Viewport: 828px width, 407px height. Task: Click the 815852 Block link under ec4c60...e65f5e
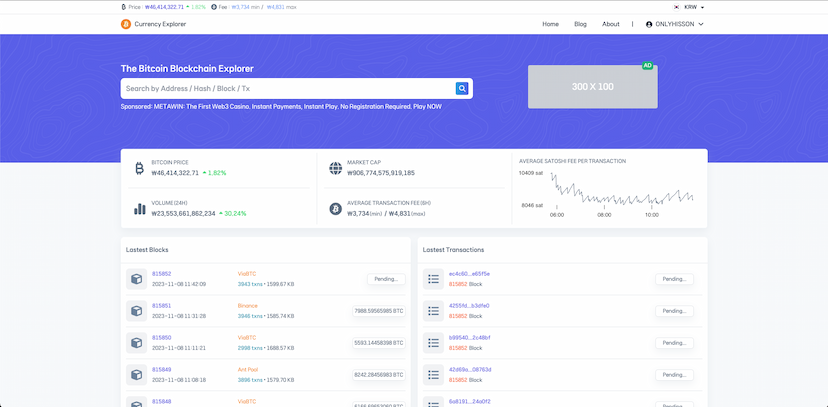pyautogui.click(x=457, y=284)
